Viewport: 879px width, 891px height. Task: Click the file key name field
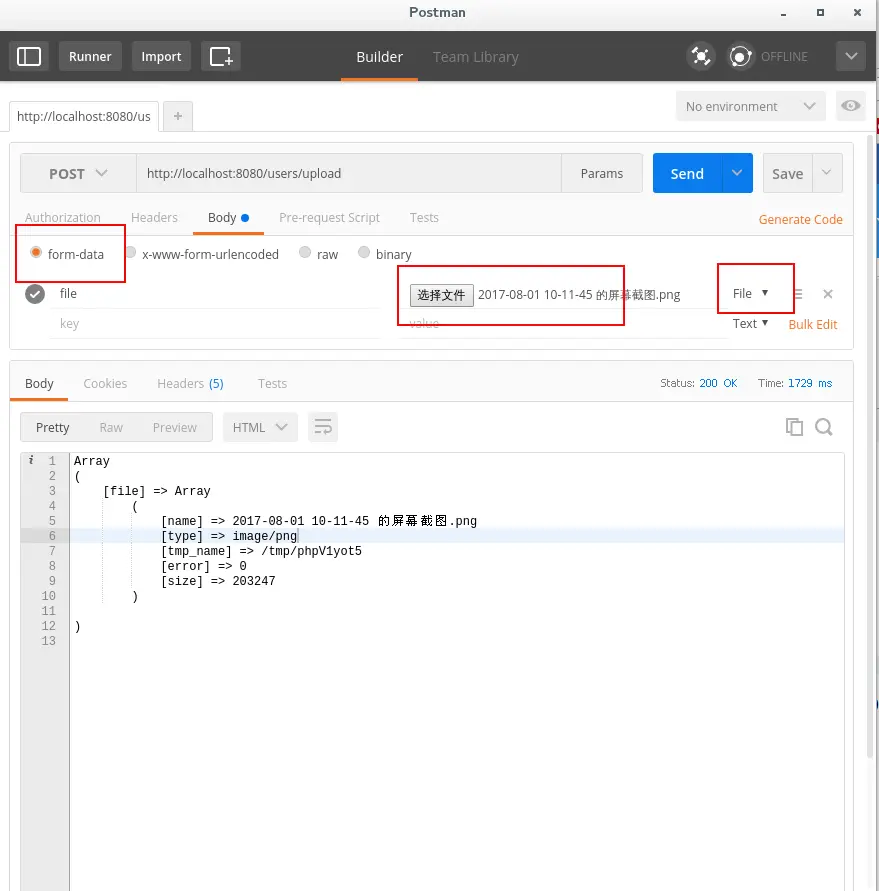click(x=215, y=293)
